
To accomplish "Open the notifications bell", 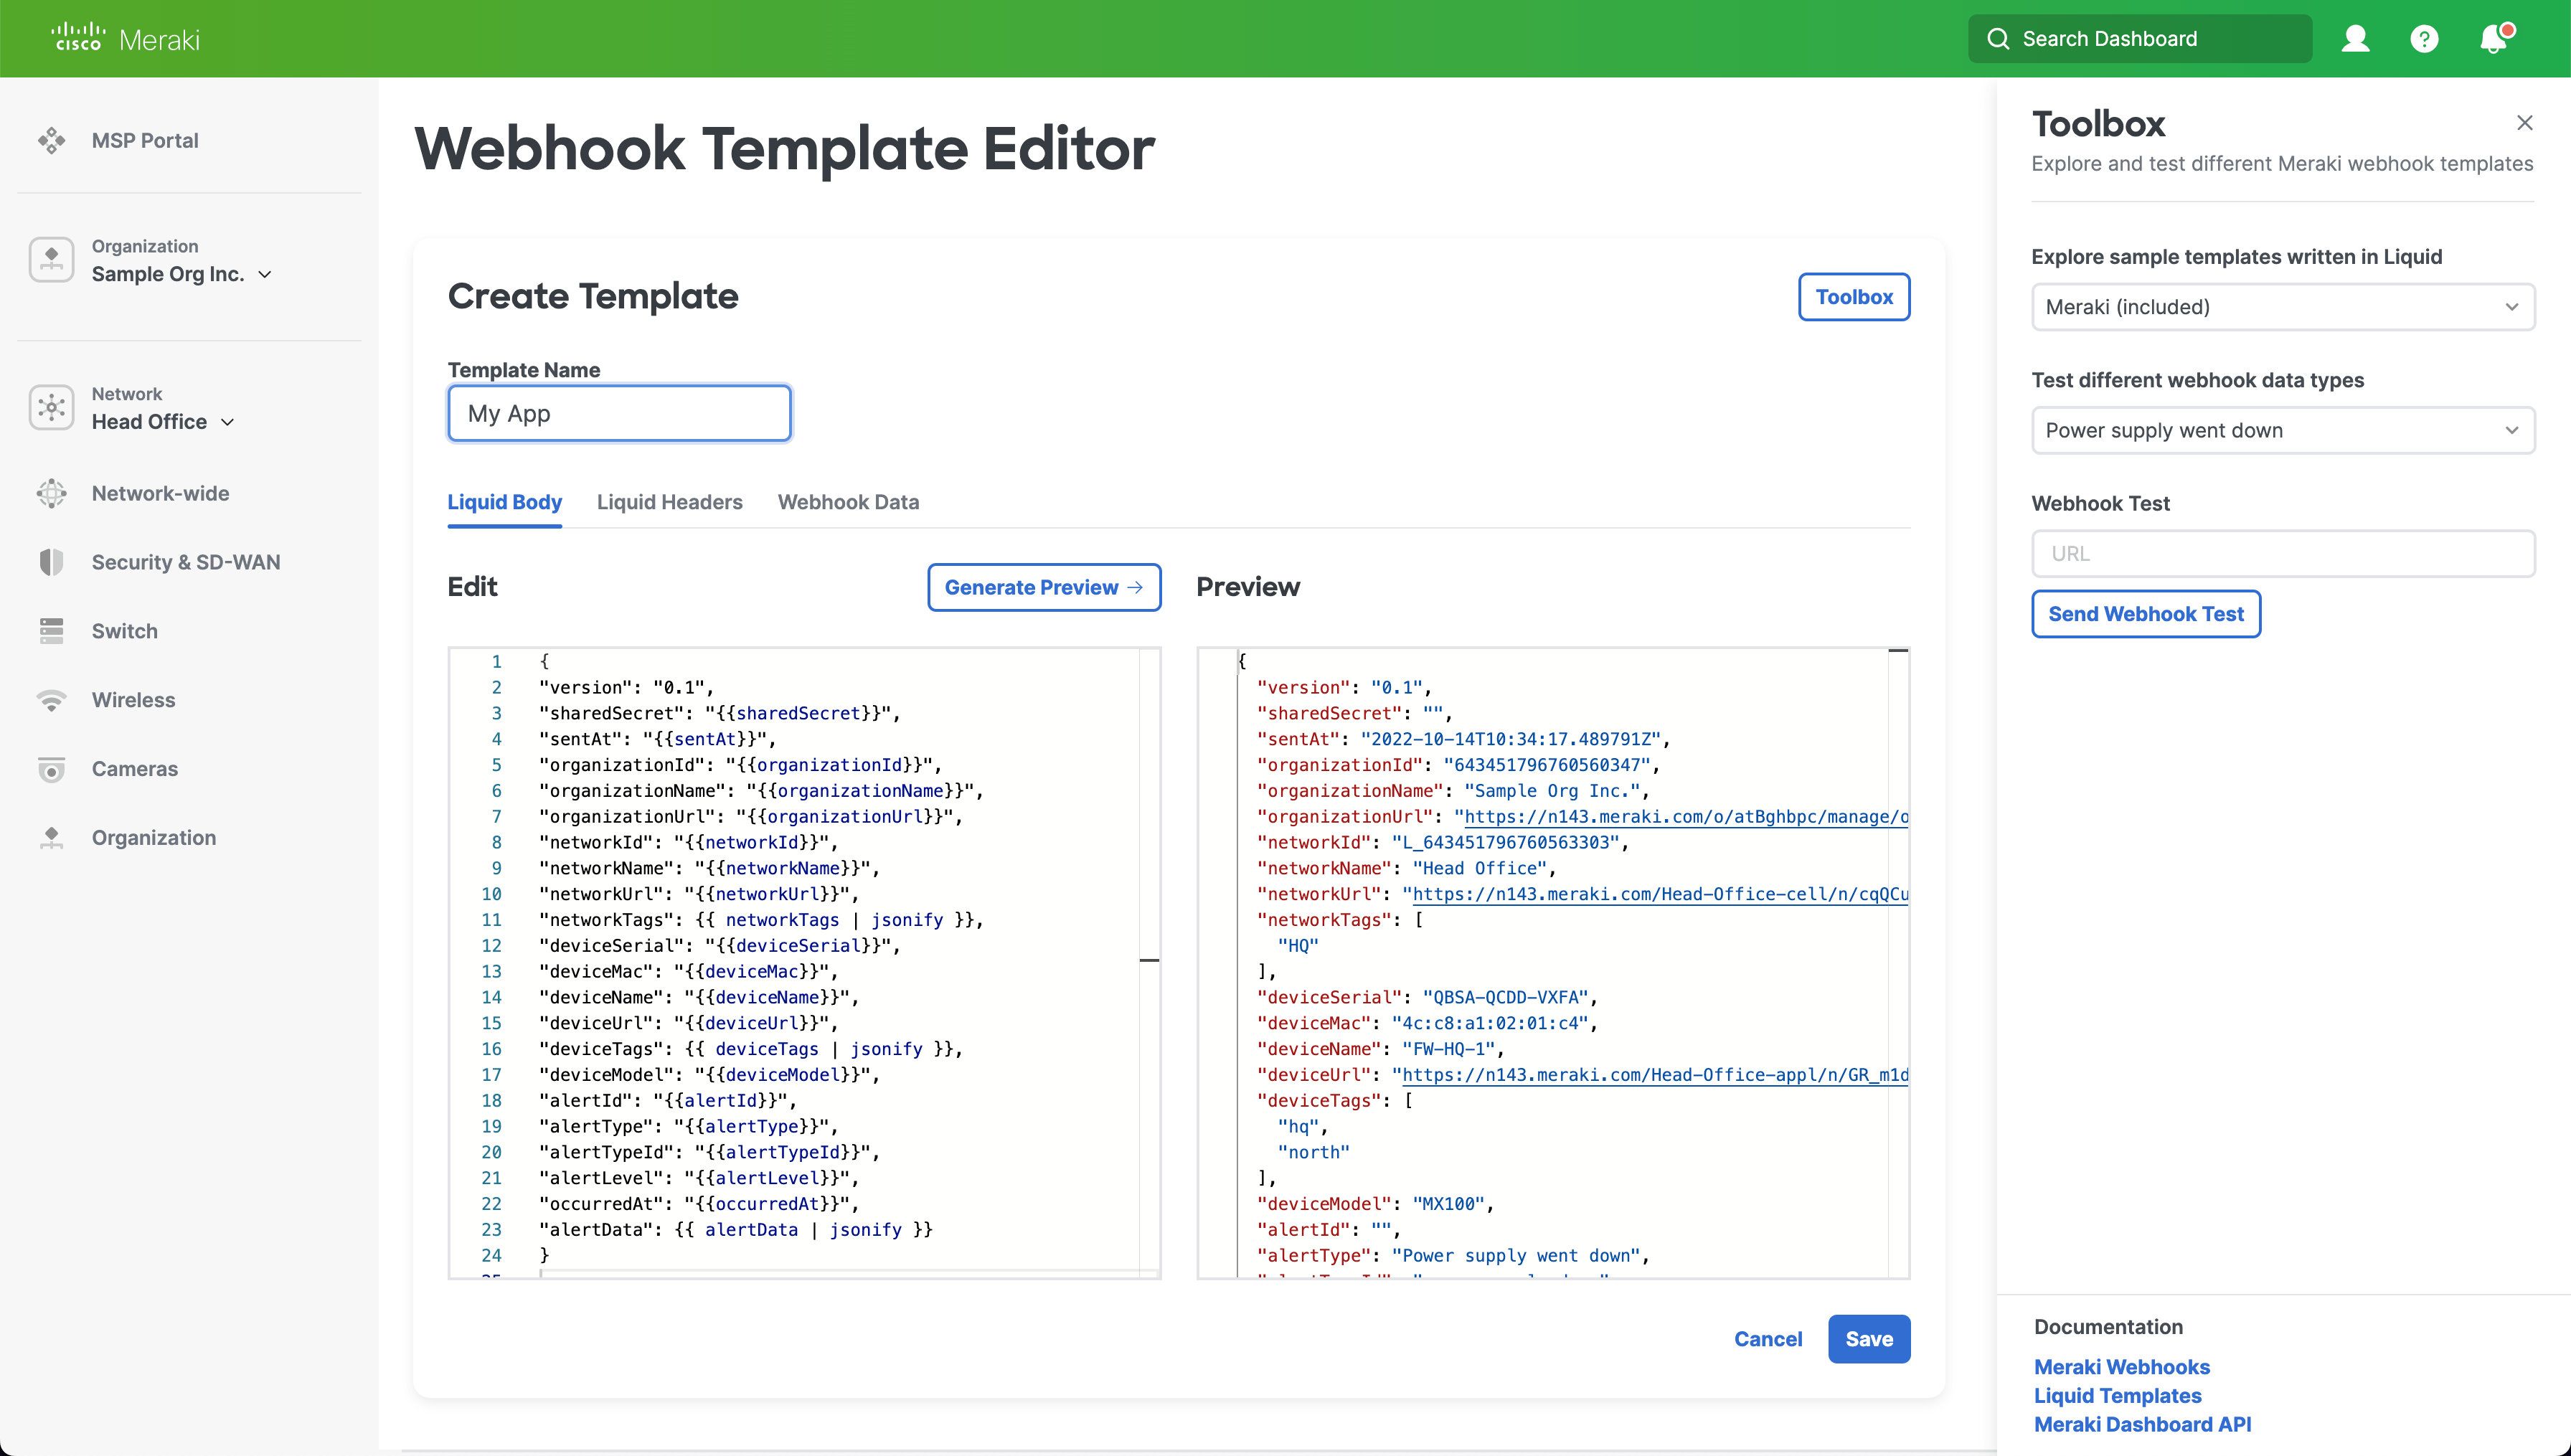I will (2492, 38).
